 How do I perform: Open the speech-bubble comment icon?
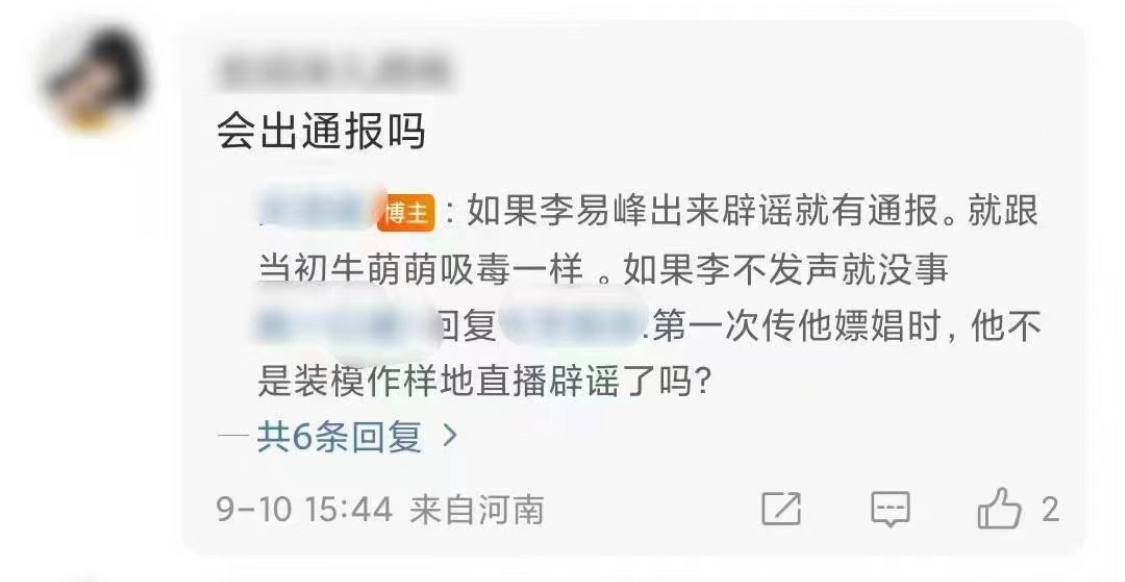click(890, 510)
